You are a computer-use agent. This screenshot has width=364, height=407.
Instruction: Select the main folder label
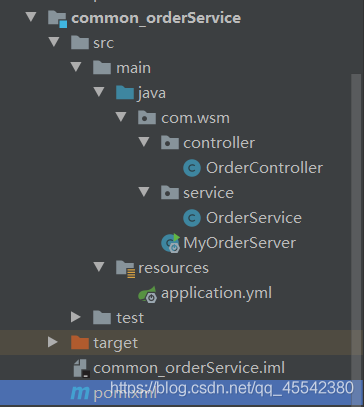[133, 68]
